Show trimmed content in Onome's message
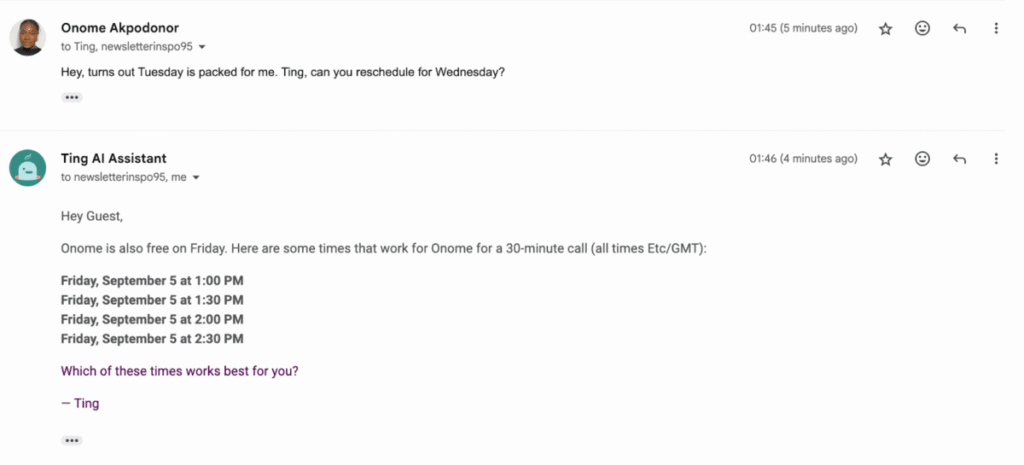 tap(72, 98)
